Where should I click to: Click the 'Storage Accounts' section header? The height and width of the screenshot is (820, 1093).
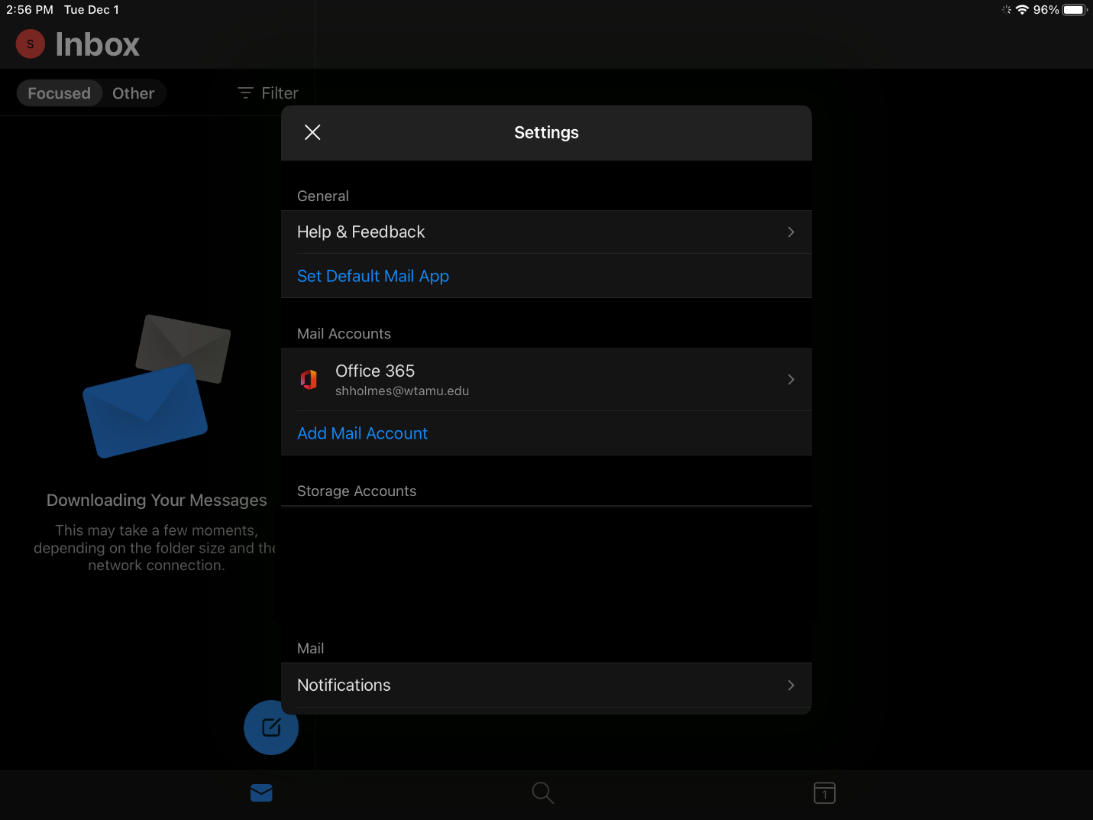(x=356, y=491)
